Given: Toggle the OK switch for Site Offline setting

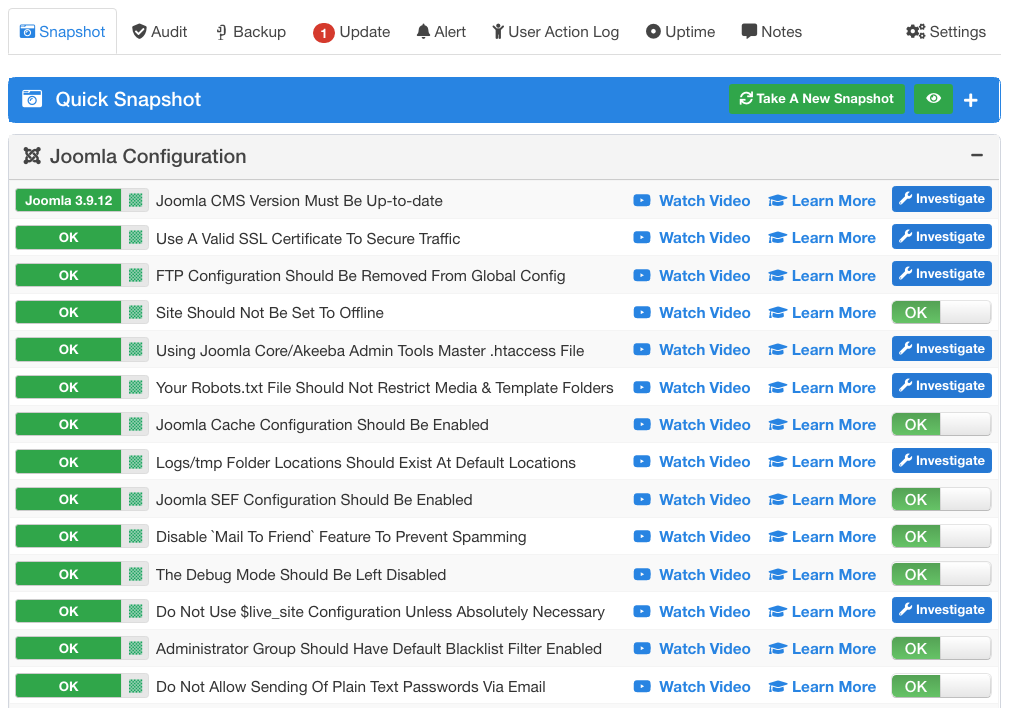Looking at the screenshot, I should tap(940, 313).
